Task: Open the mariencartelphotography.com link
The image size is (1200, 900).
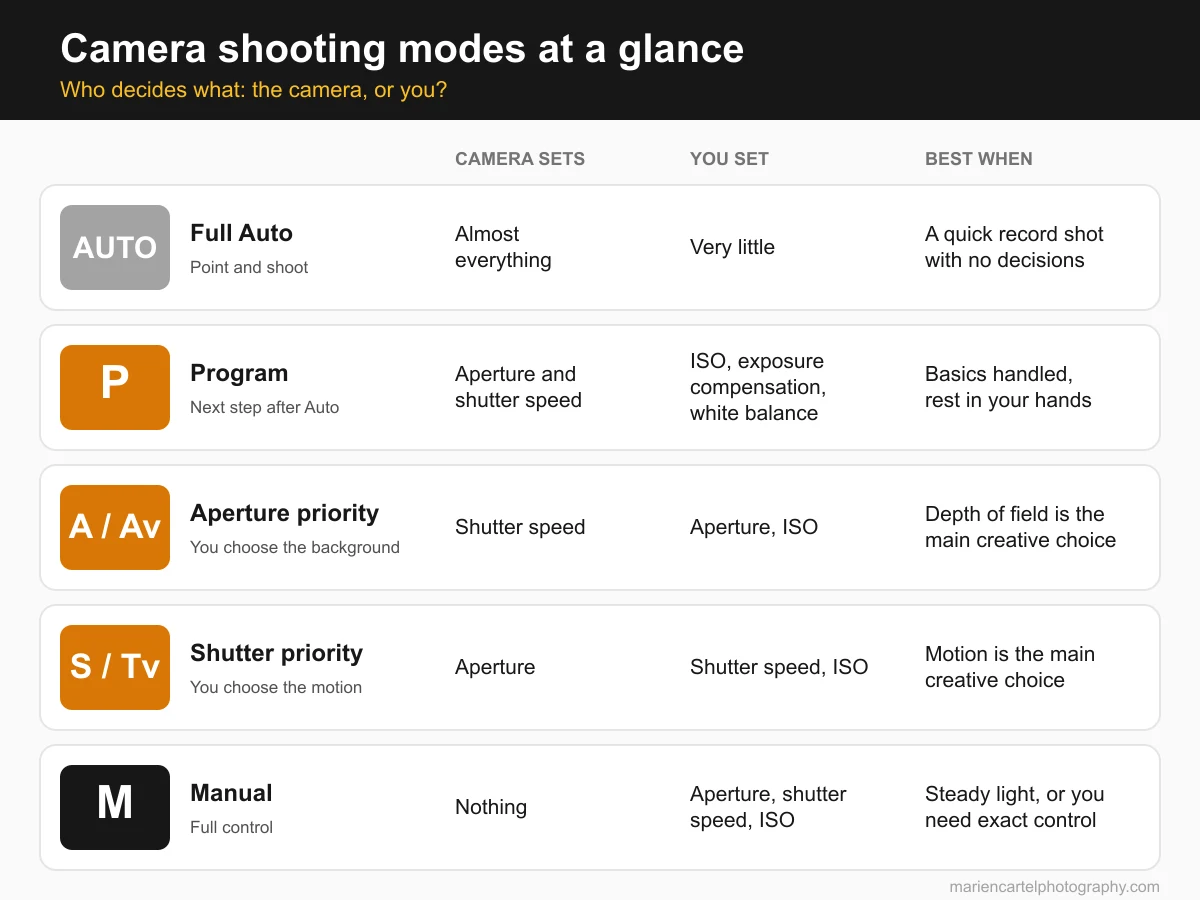Action: point(1055,886)
